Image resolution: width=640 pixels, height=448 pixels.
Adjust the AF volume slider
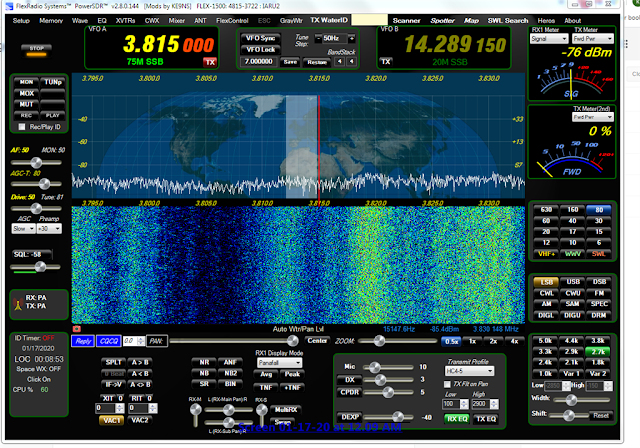click(36, 163)
